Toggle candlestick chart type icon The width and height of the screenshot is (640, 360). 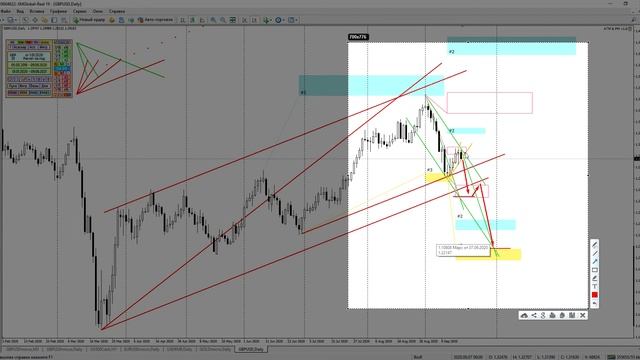tap(192, 20)
